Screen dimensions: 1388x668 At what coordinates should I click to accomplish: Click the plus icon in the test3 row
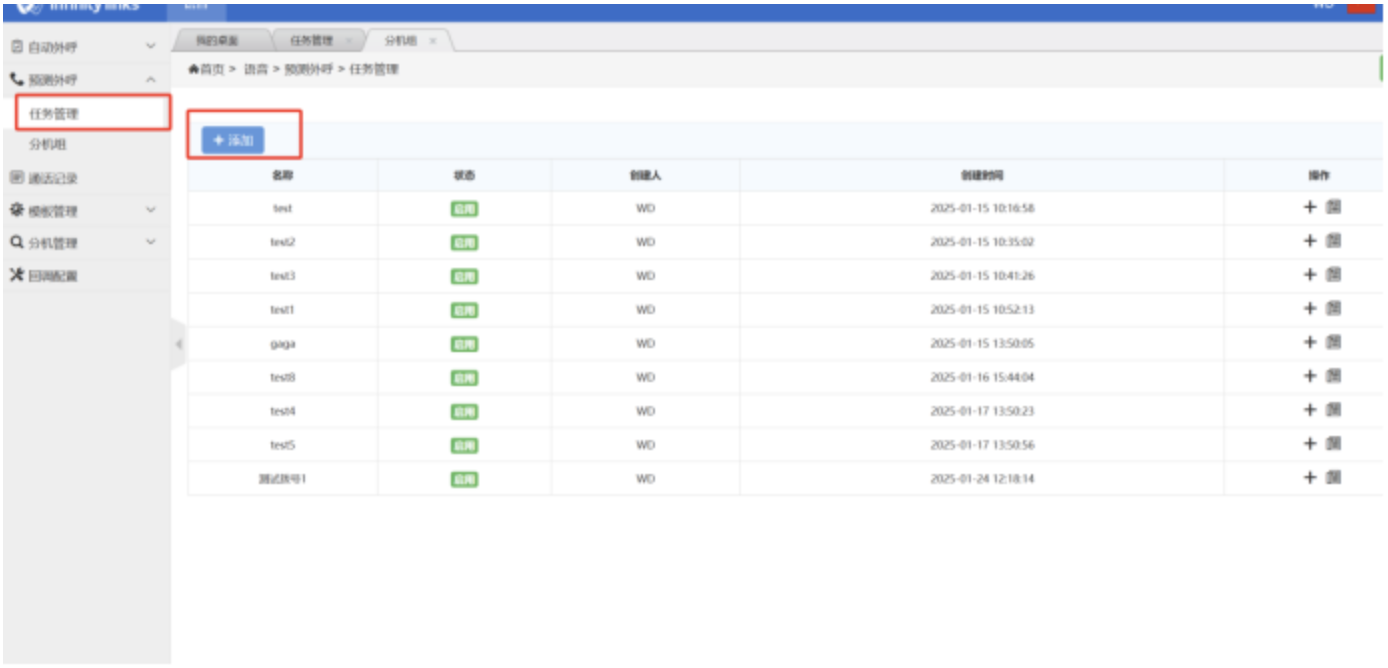pyautogui.click(x=1310, y=275)
